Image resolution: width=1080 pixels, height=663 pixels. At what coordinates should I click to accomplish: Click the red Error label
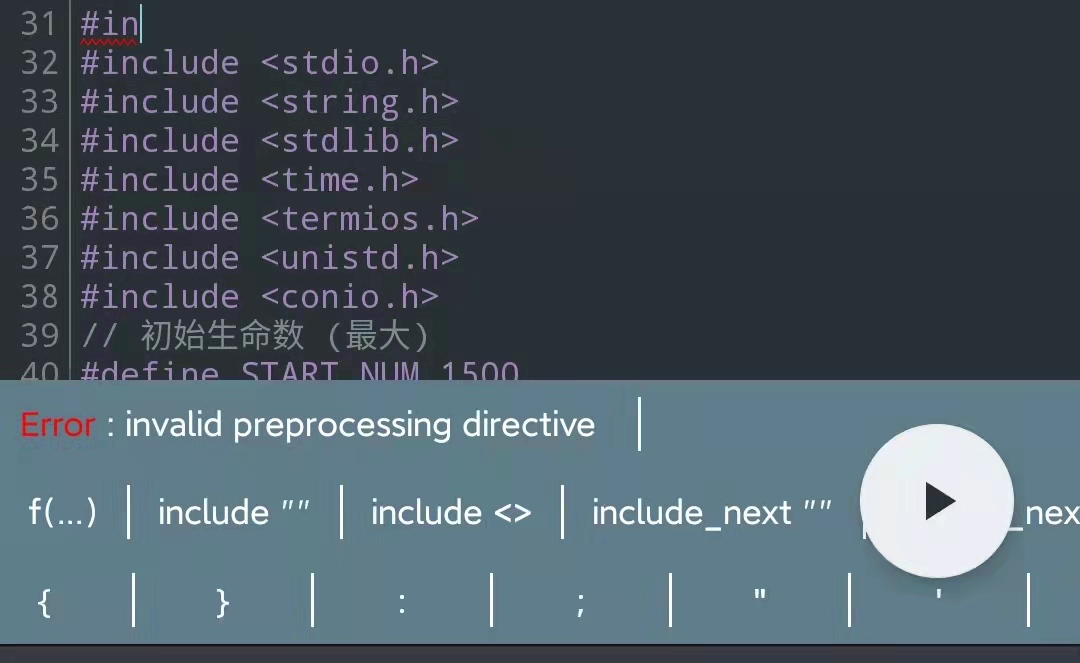point(58,425)
